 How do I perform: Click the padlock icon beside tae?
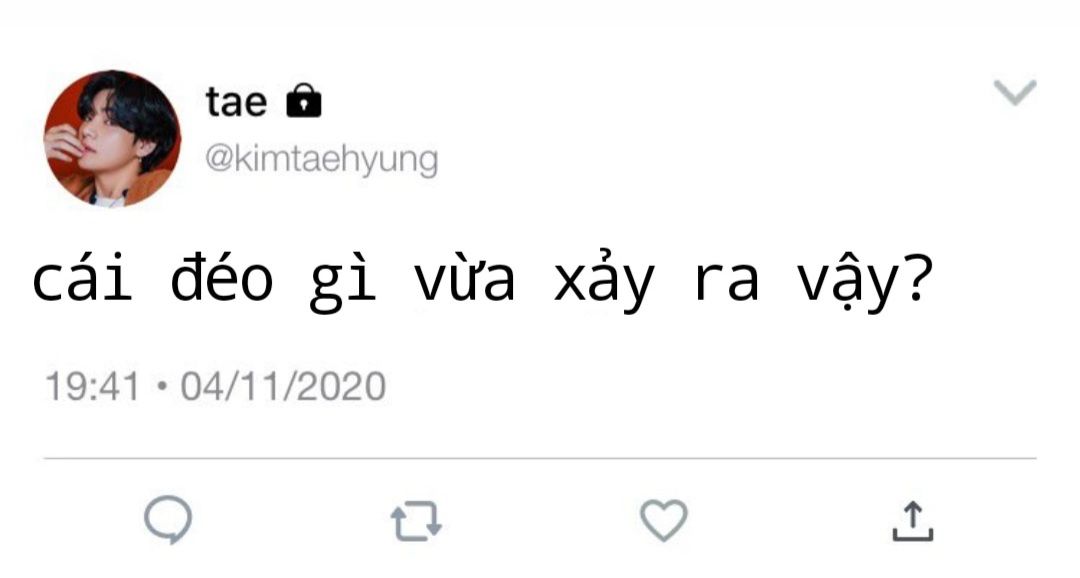point(304,101)
